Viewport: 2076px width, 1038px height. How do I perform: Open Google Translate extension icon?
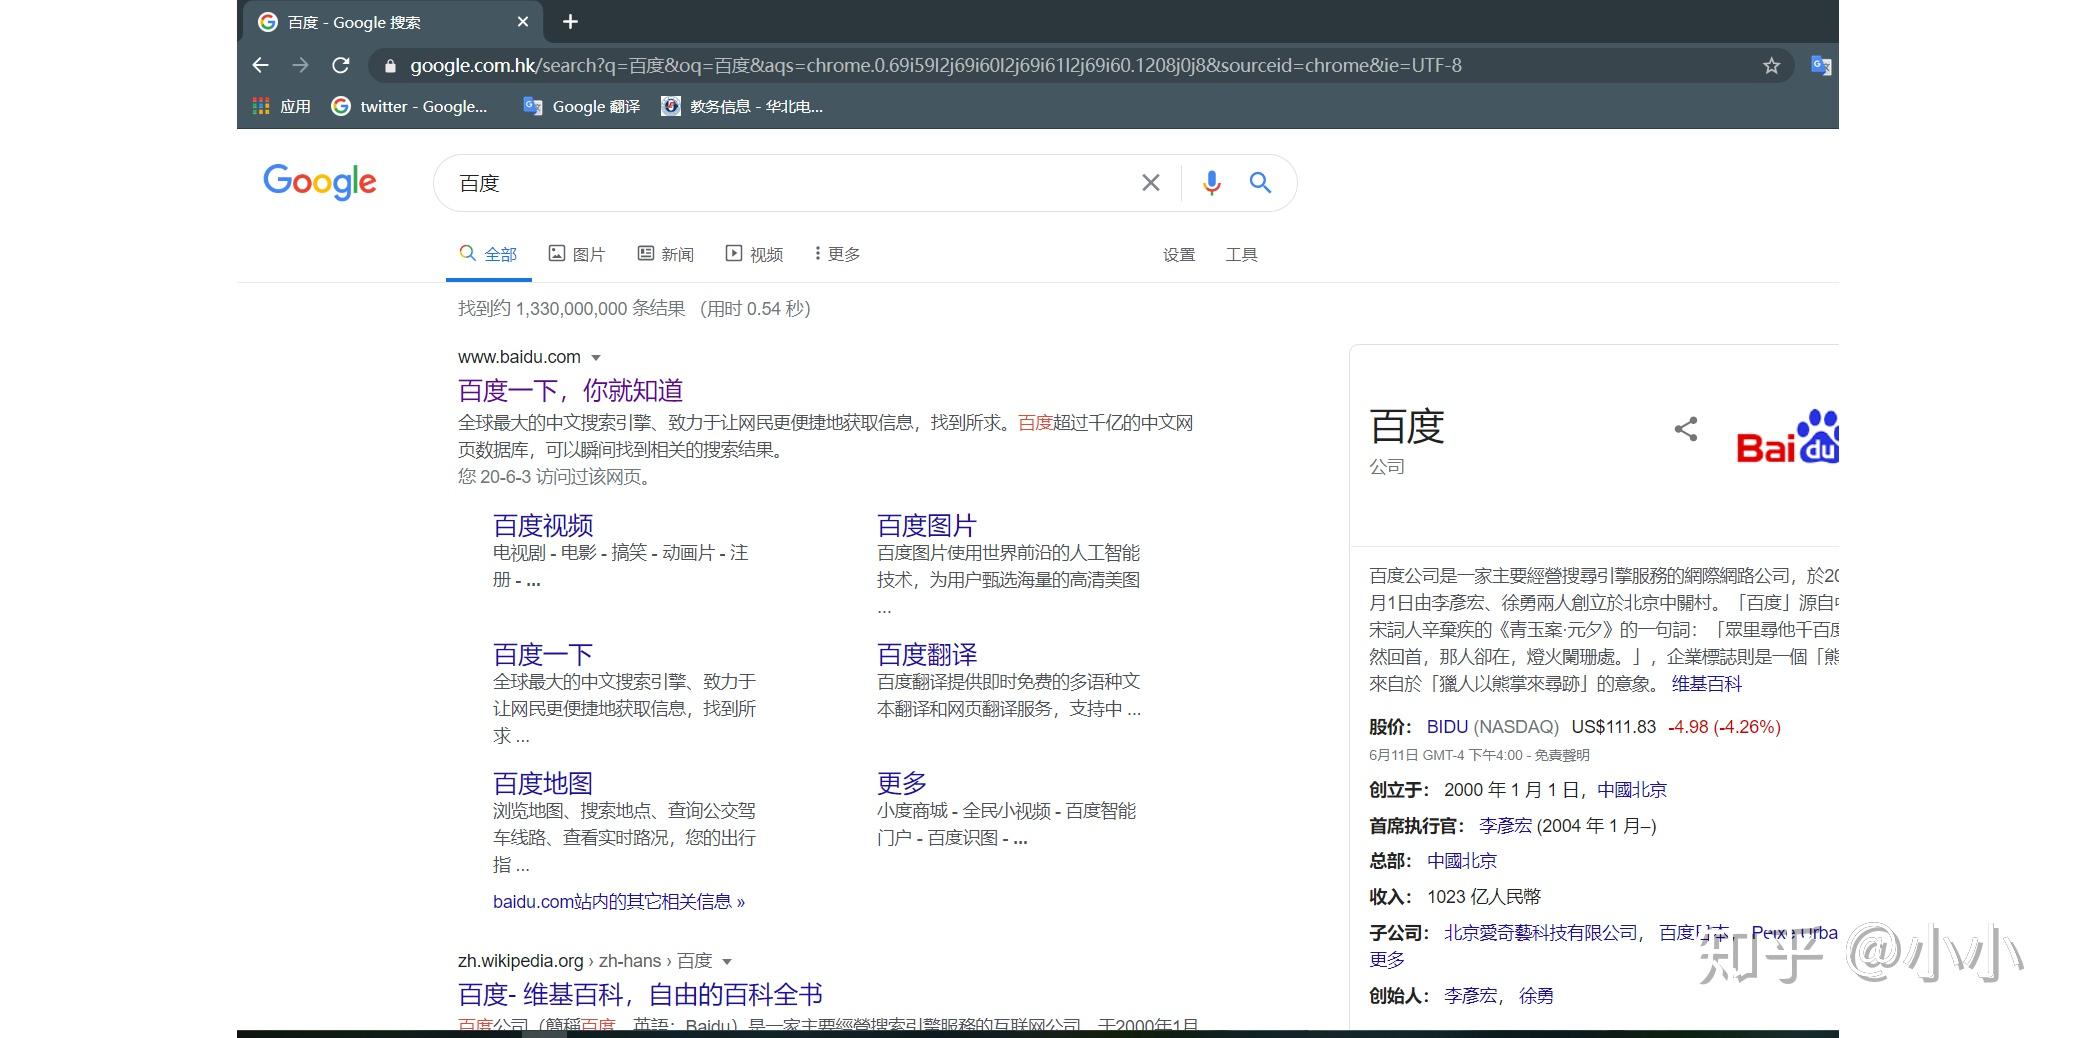pos(1821,66)
